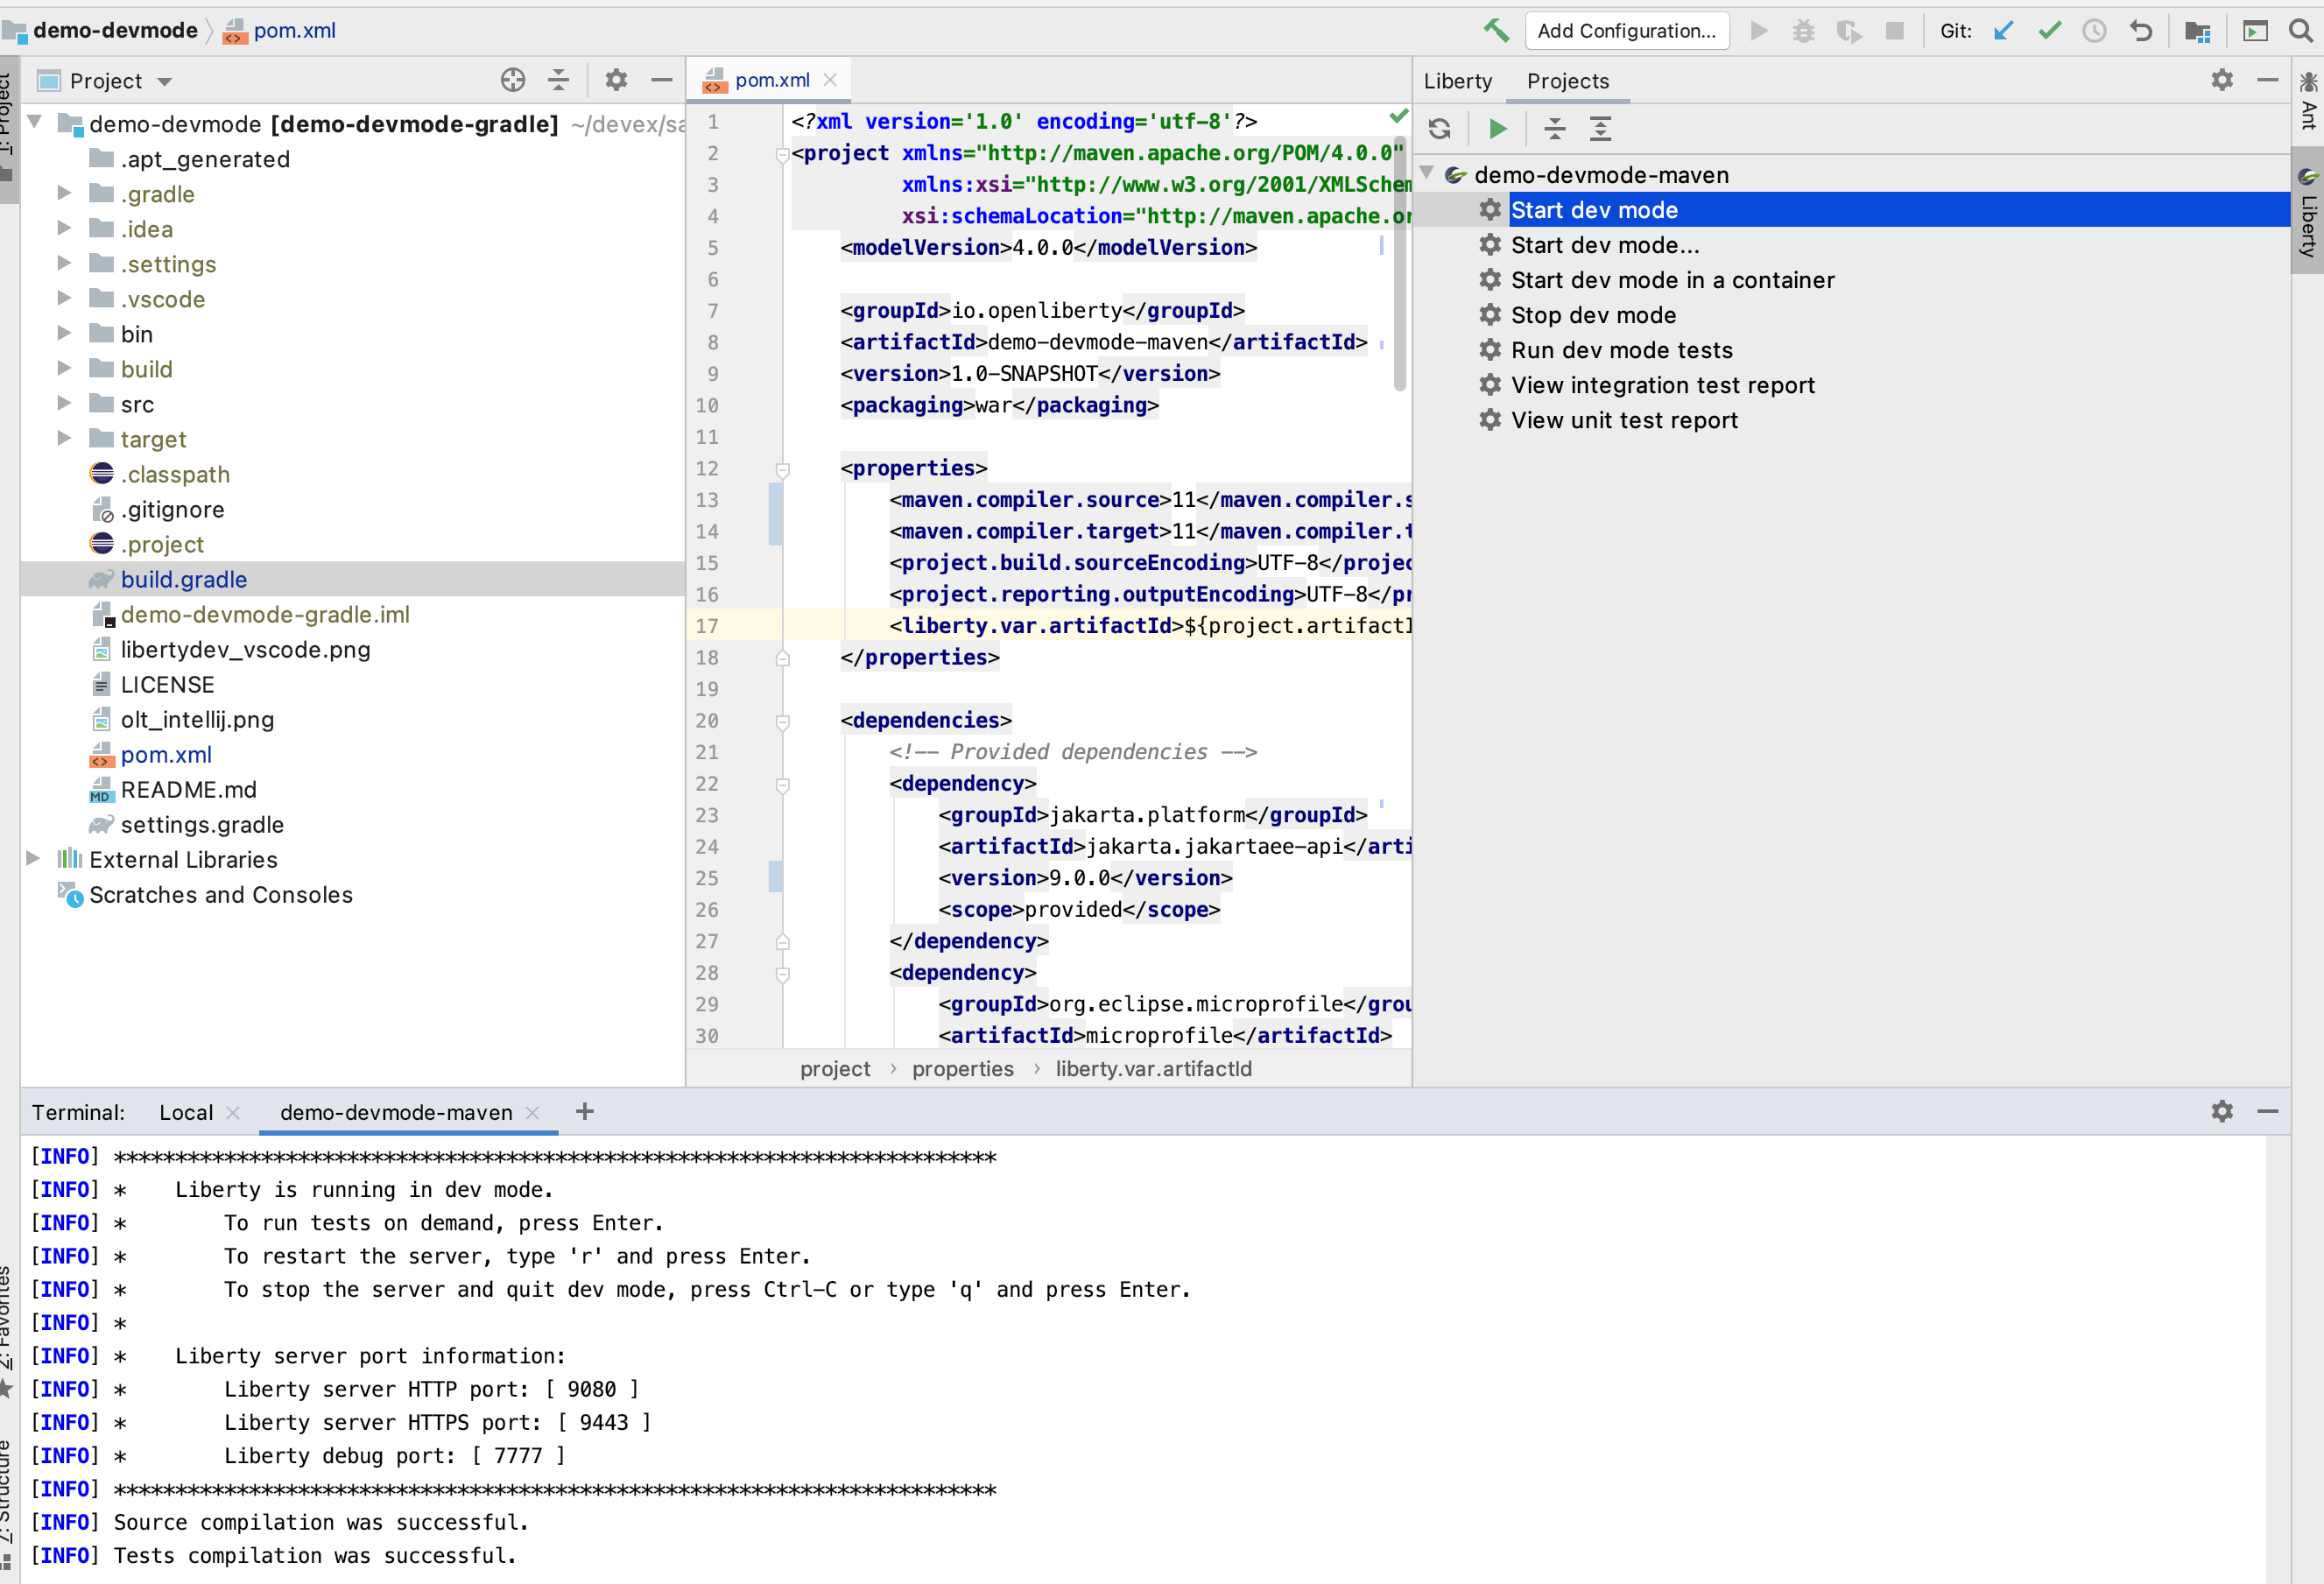Click the Run/Start dev mode icon

[1496, 129]
